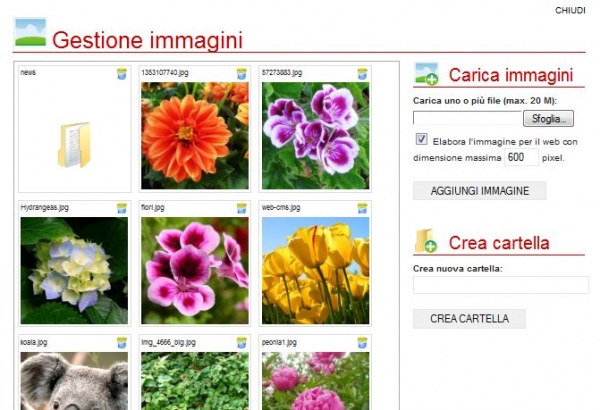Select the orange dahlia thumbnail
Image resolution: width=600 pixels, height=410 pixels.
click(195, 136)
